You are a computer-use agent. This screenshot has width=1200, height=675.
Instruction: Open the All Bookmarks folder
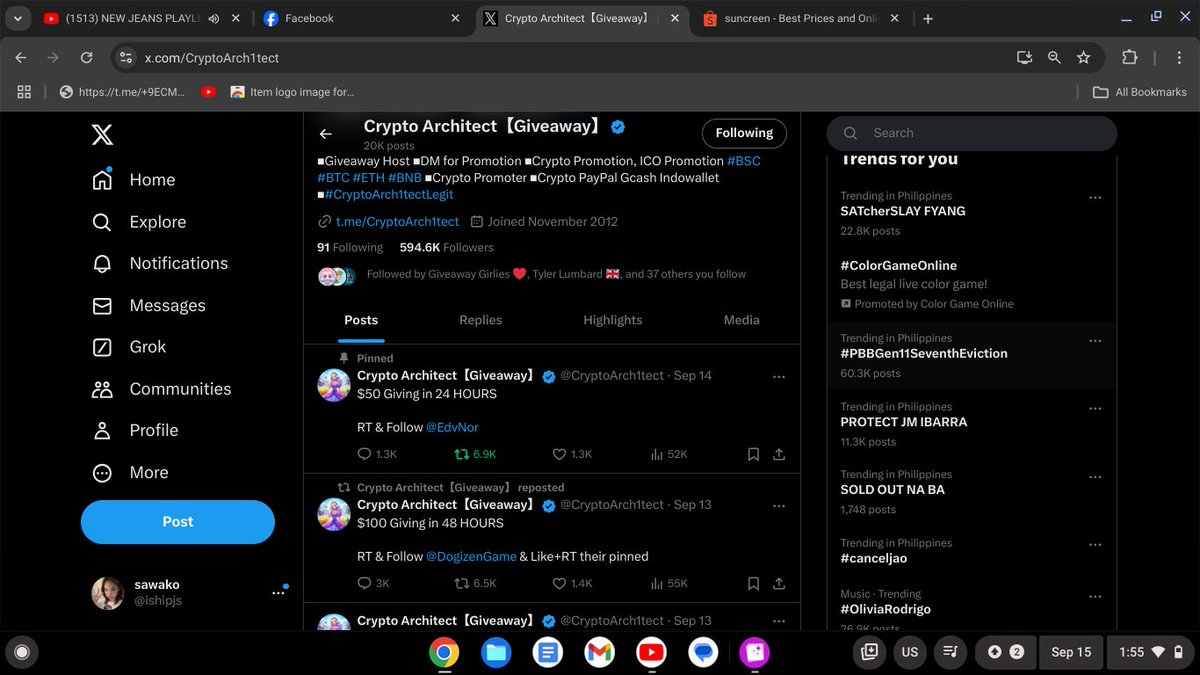pyautogui.click(x=1140, y=92)
